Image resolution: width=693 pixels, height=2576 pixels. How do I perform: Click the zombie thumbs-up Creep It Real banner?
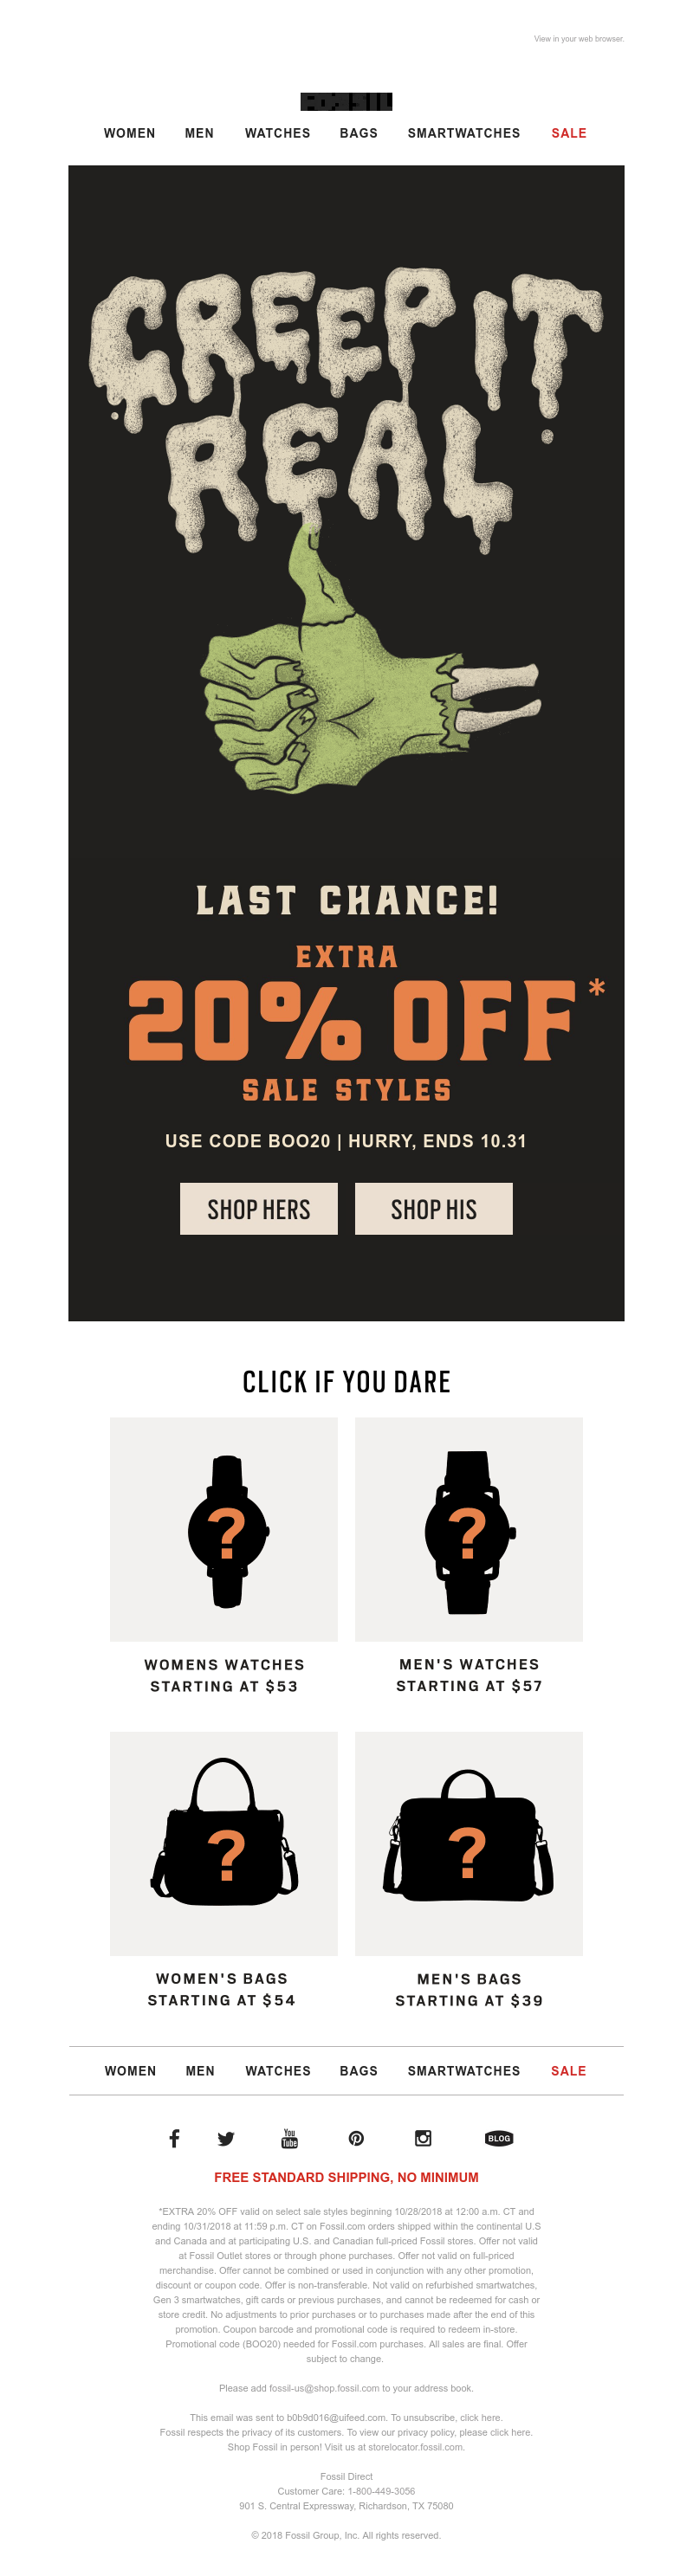pyautogui.click(x=346, y=530)
